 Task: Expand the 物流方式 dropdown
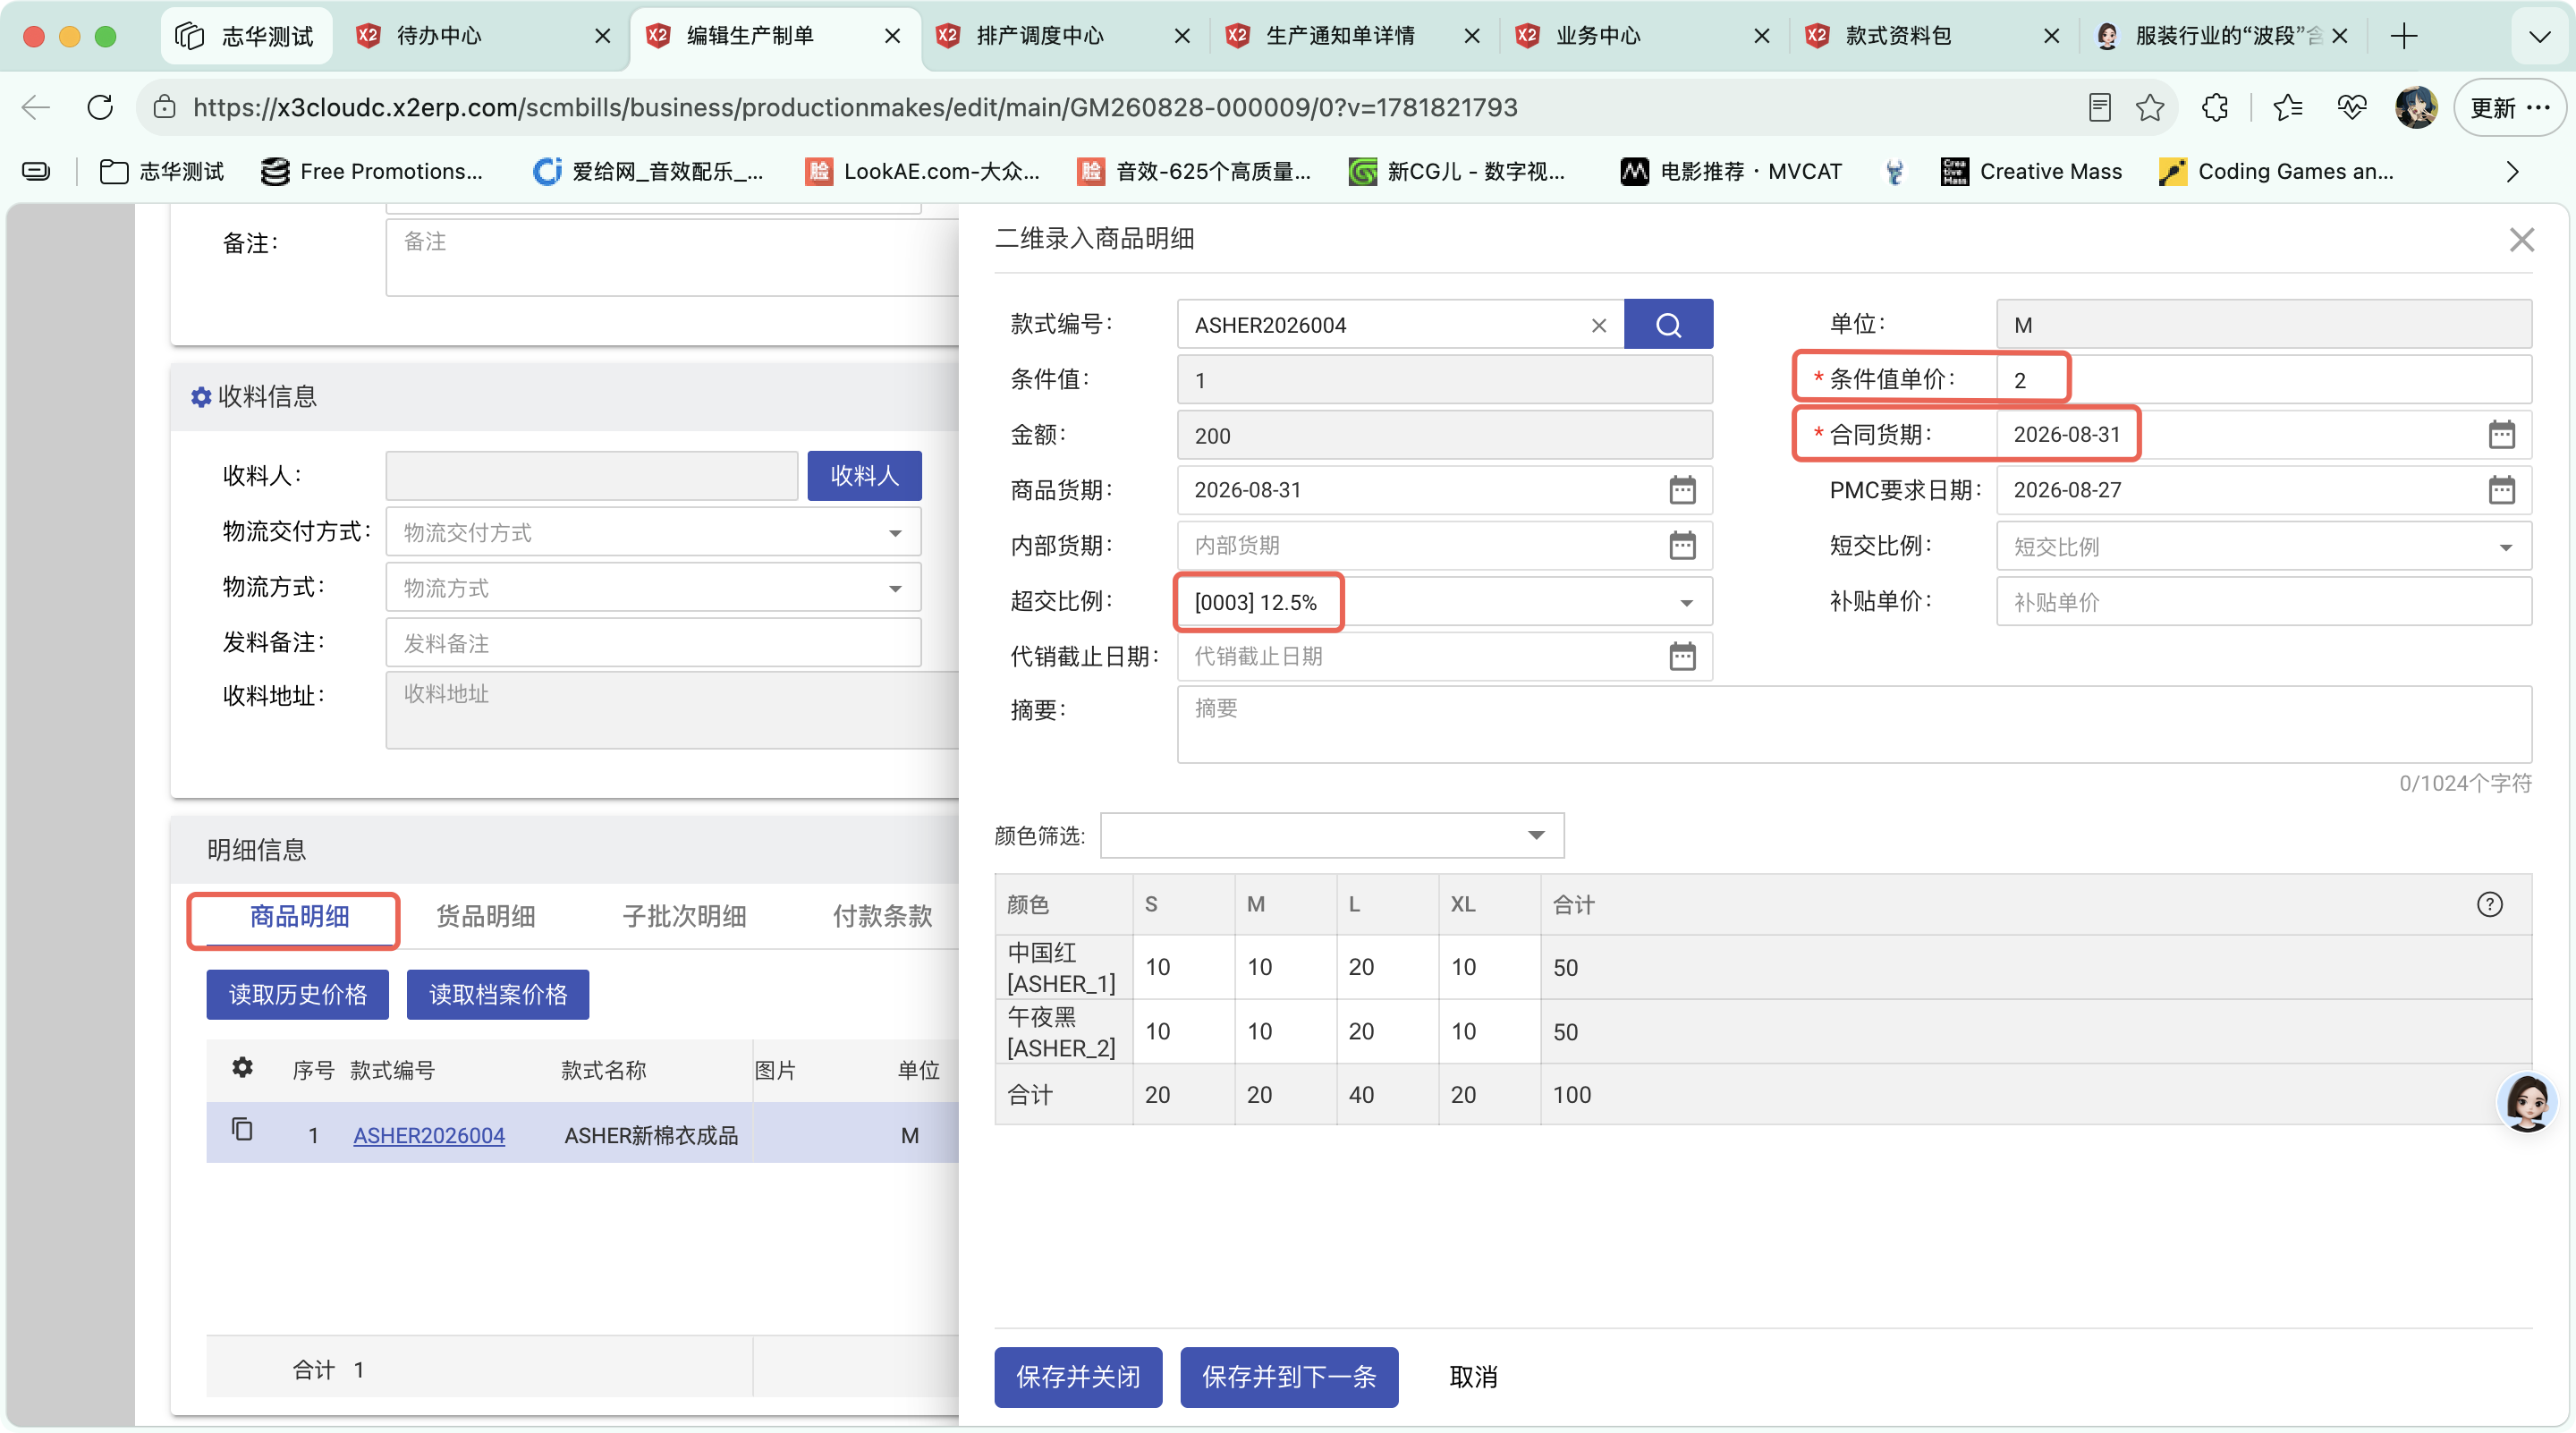tap(653, 589)
